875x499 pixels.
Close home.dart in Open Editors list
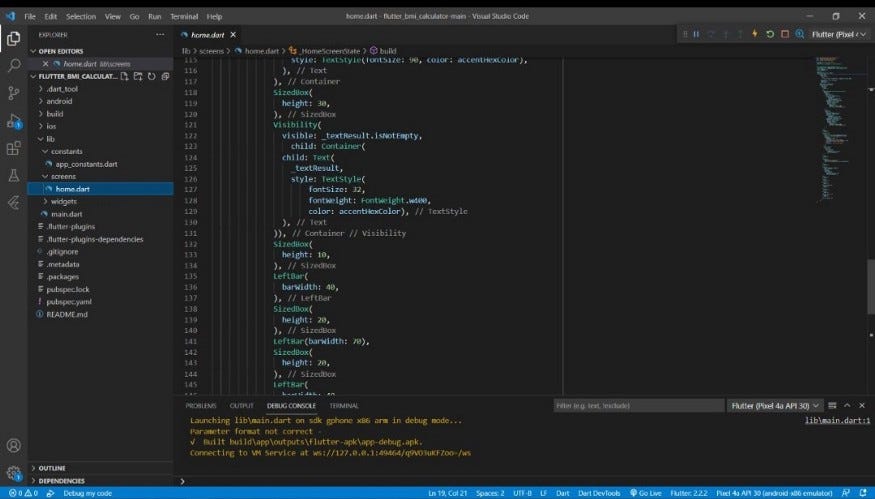pyautogui.click(x=45, y=64)
